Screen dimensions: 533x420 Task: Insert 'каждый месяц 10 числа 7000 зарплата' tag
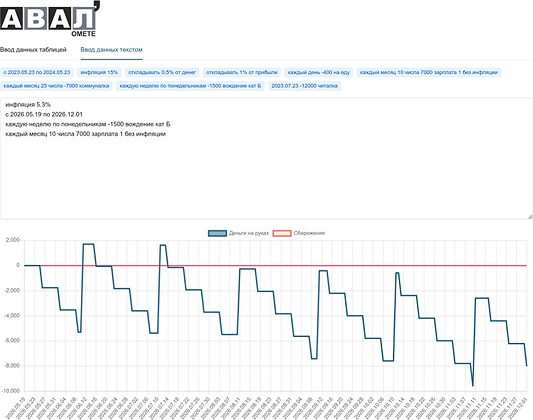(x=429, y=72)
